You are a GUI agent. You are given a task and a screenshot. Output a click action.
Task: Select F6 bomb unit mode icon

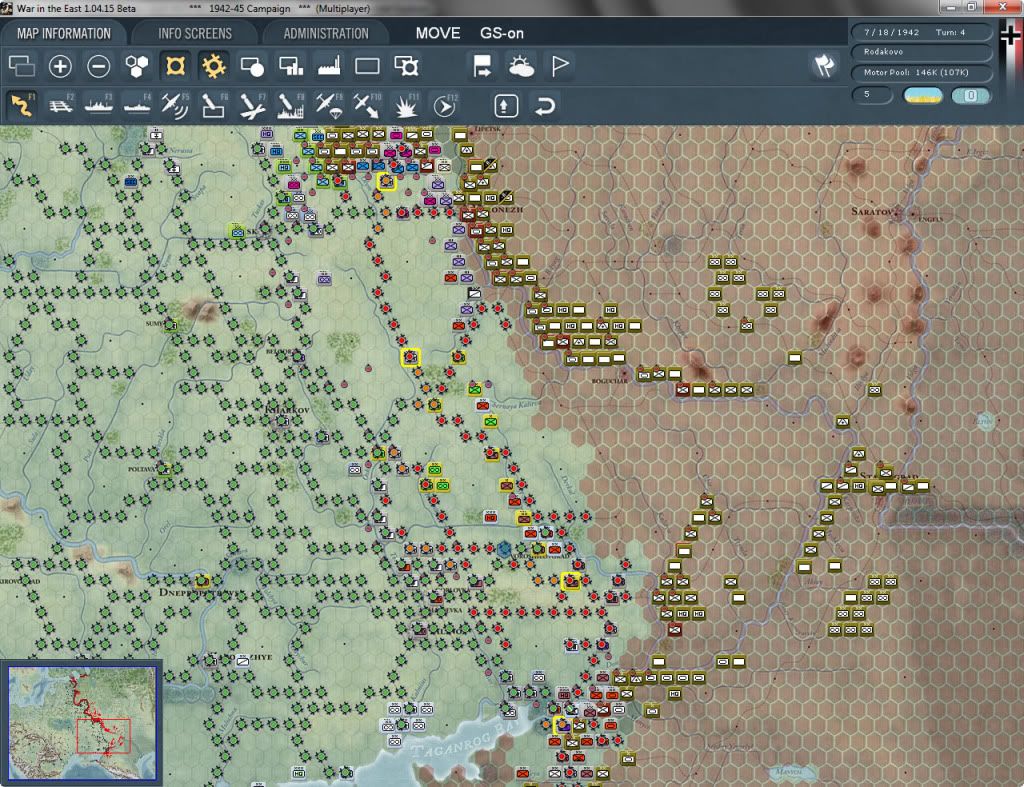click(x=214, y=105)
